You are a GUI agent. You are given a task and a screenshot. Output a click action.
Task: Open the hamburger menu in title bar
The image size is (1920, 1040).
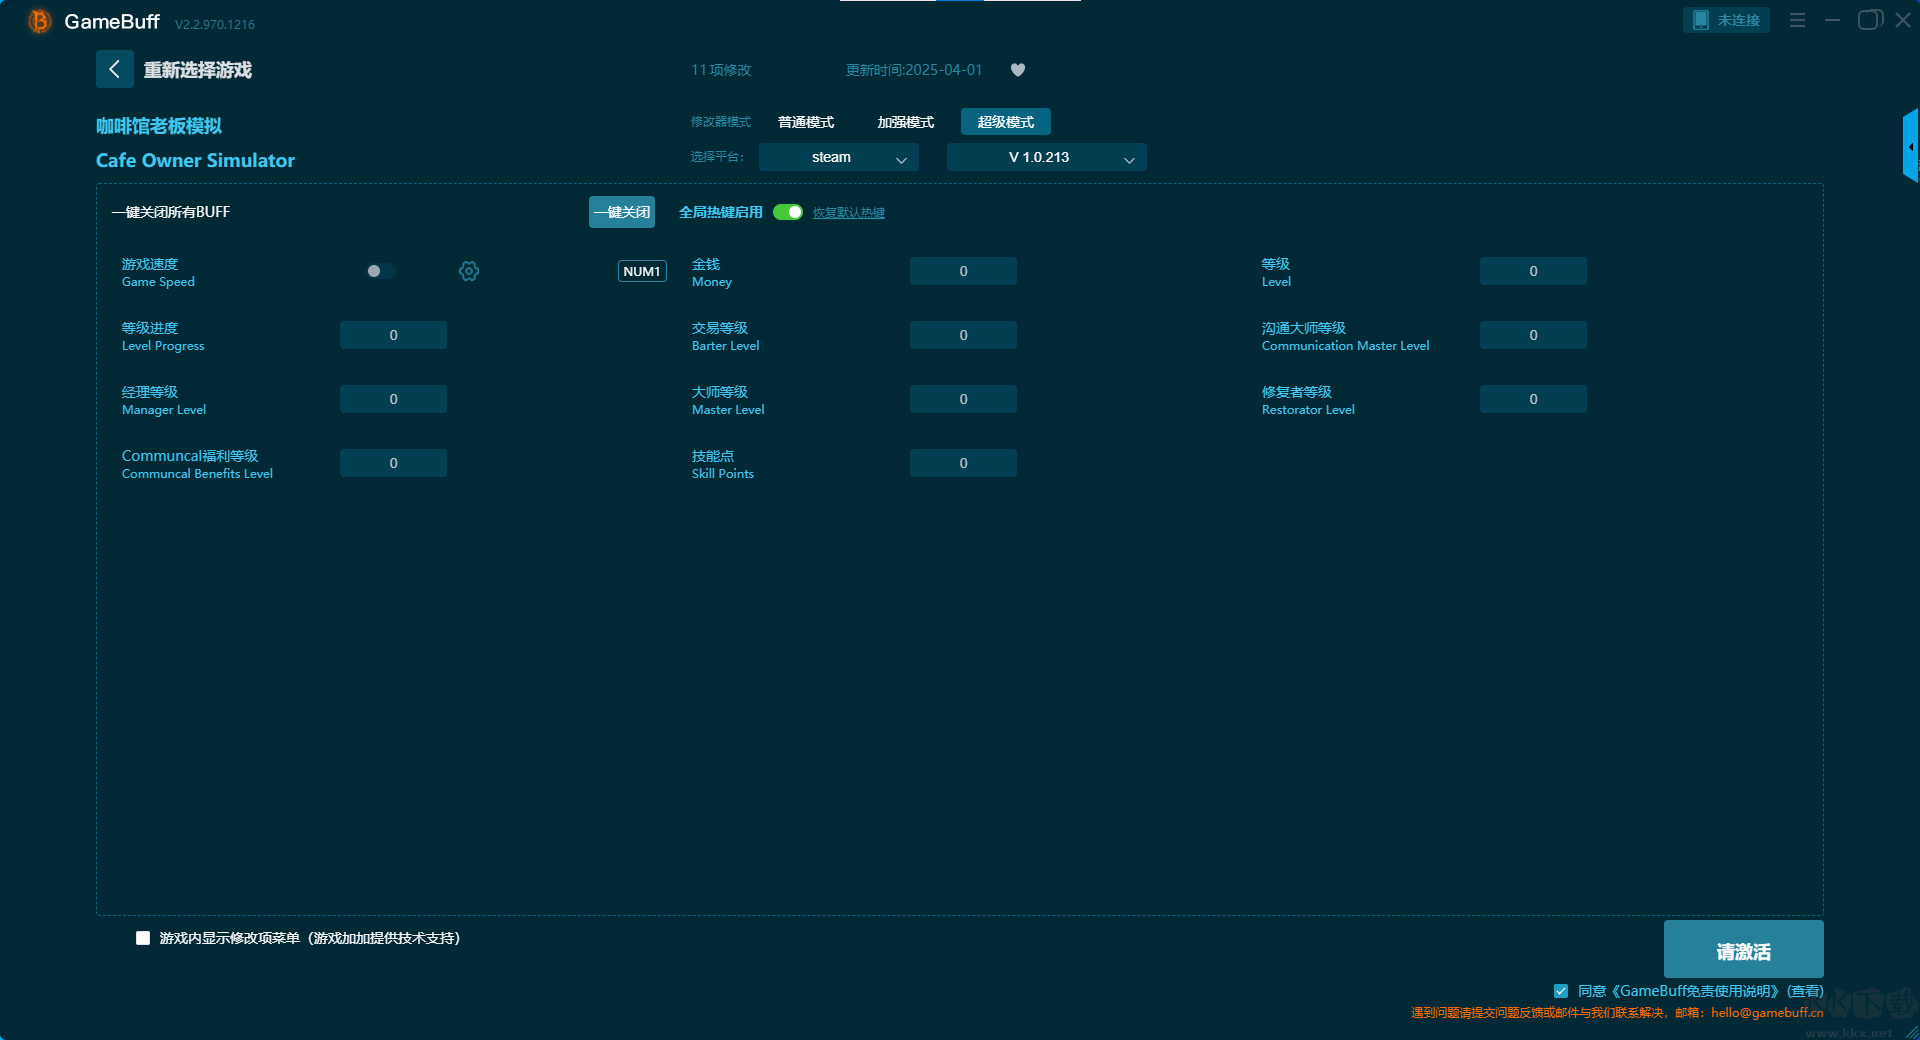(1797, 20)
